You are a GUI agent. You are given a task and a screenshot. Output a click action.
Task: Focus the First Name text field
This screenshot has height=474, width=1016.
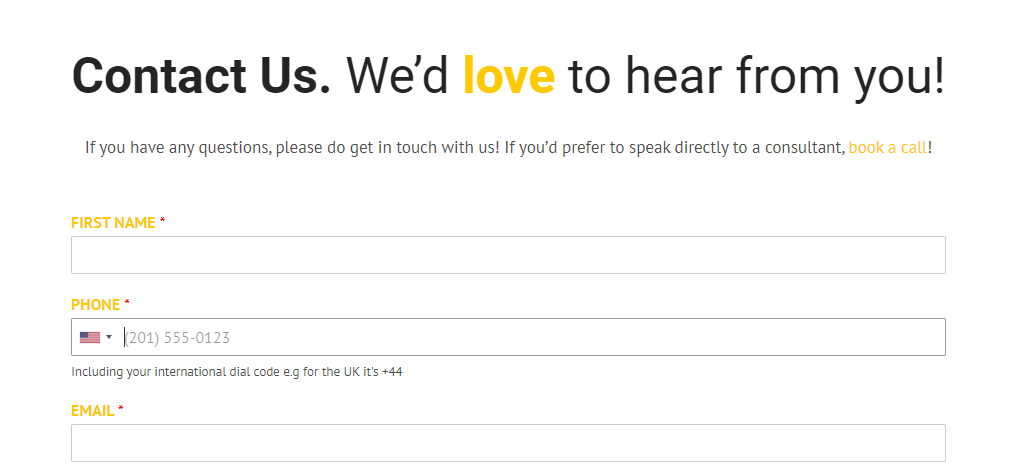coord(508,254)
